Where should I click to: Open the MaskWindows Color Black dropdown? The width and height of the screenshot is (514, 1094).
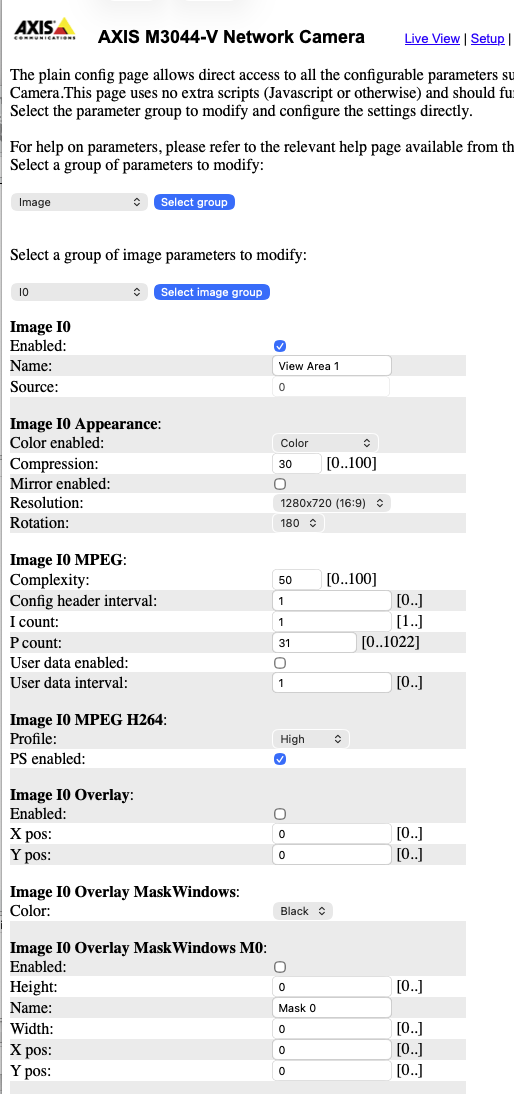(x=303, y=911)
